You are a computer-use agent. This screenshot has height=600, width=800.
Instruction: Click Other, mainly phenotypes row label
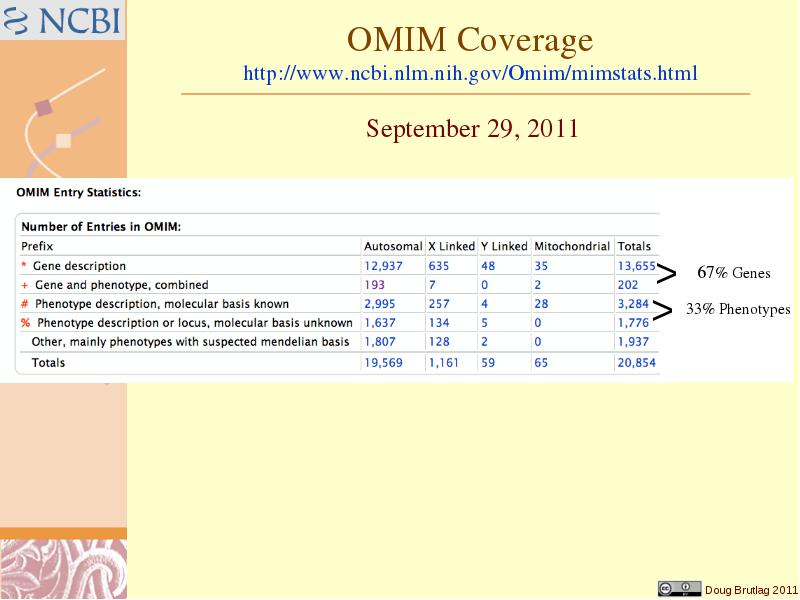[190, 341]
